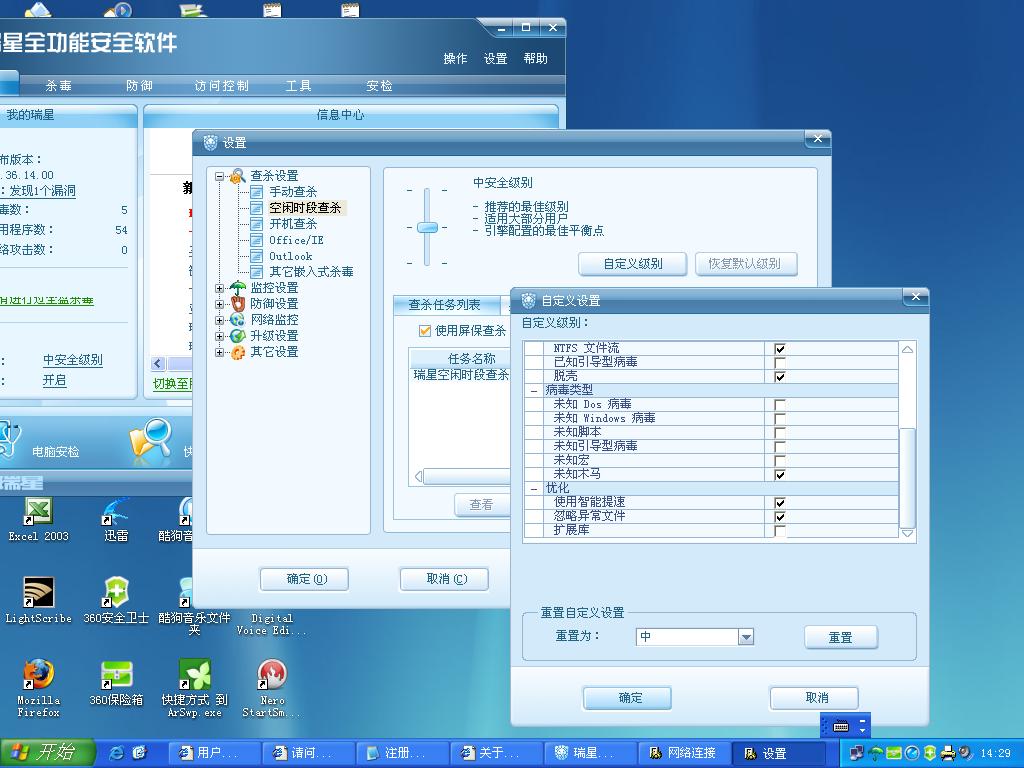Open Excel 2003 desktop shortcut
The height and width of the screenshot is (768, 1024).
point(38,512)
